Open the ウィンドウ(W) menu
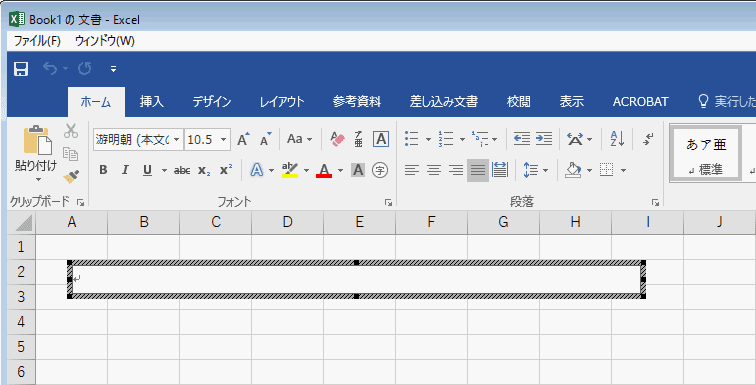The width and height of the screenshot is (756, 385). 105,41
